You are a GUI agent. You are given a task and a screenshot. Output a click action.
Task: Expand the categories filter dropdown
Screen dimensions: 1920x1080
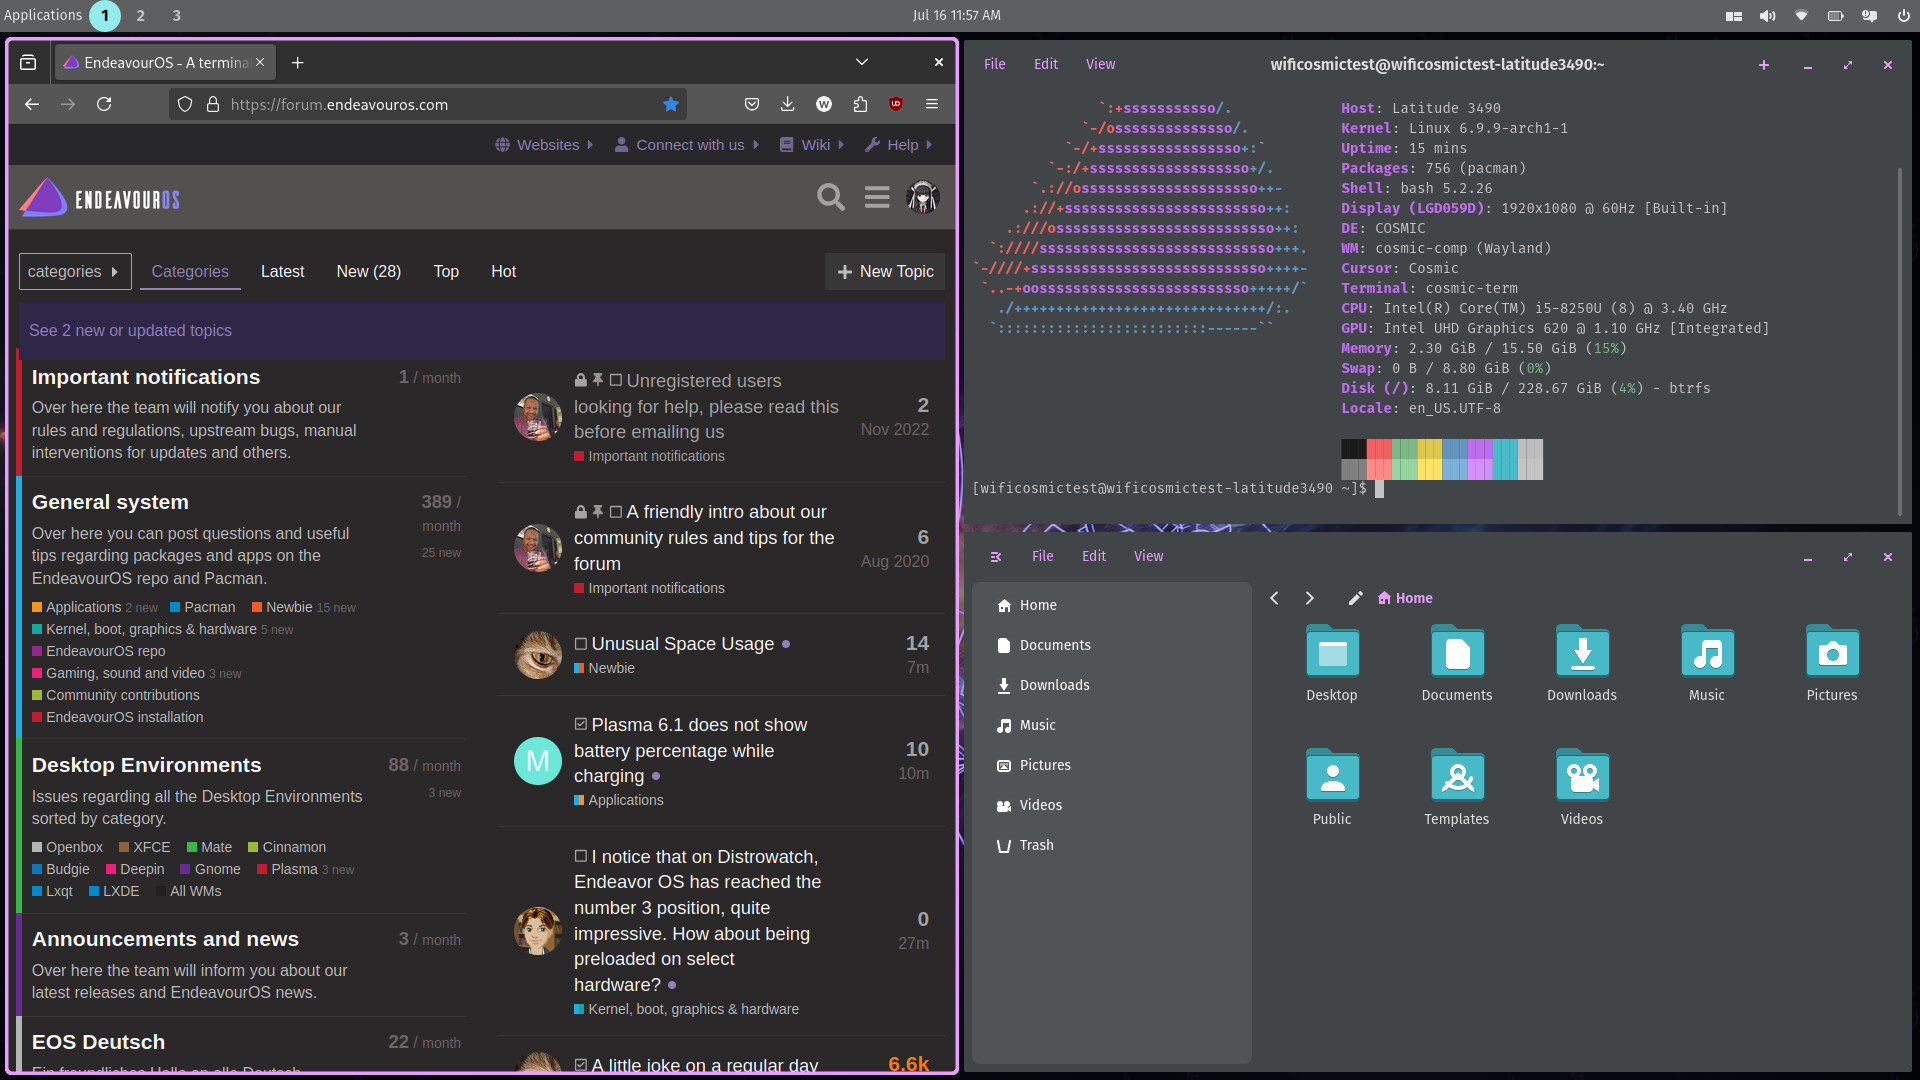tap(75, 271)
